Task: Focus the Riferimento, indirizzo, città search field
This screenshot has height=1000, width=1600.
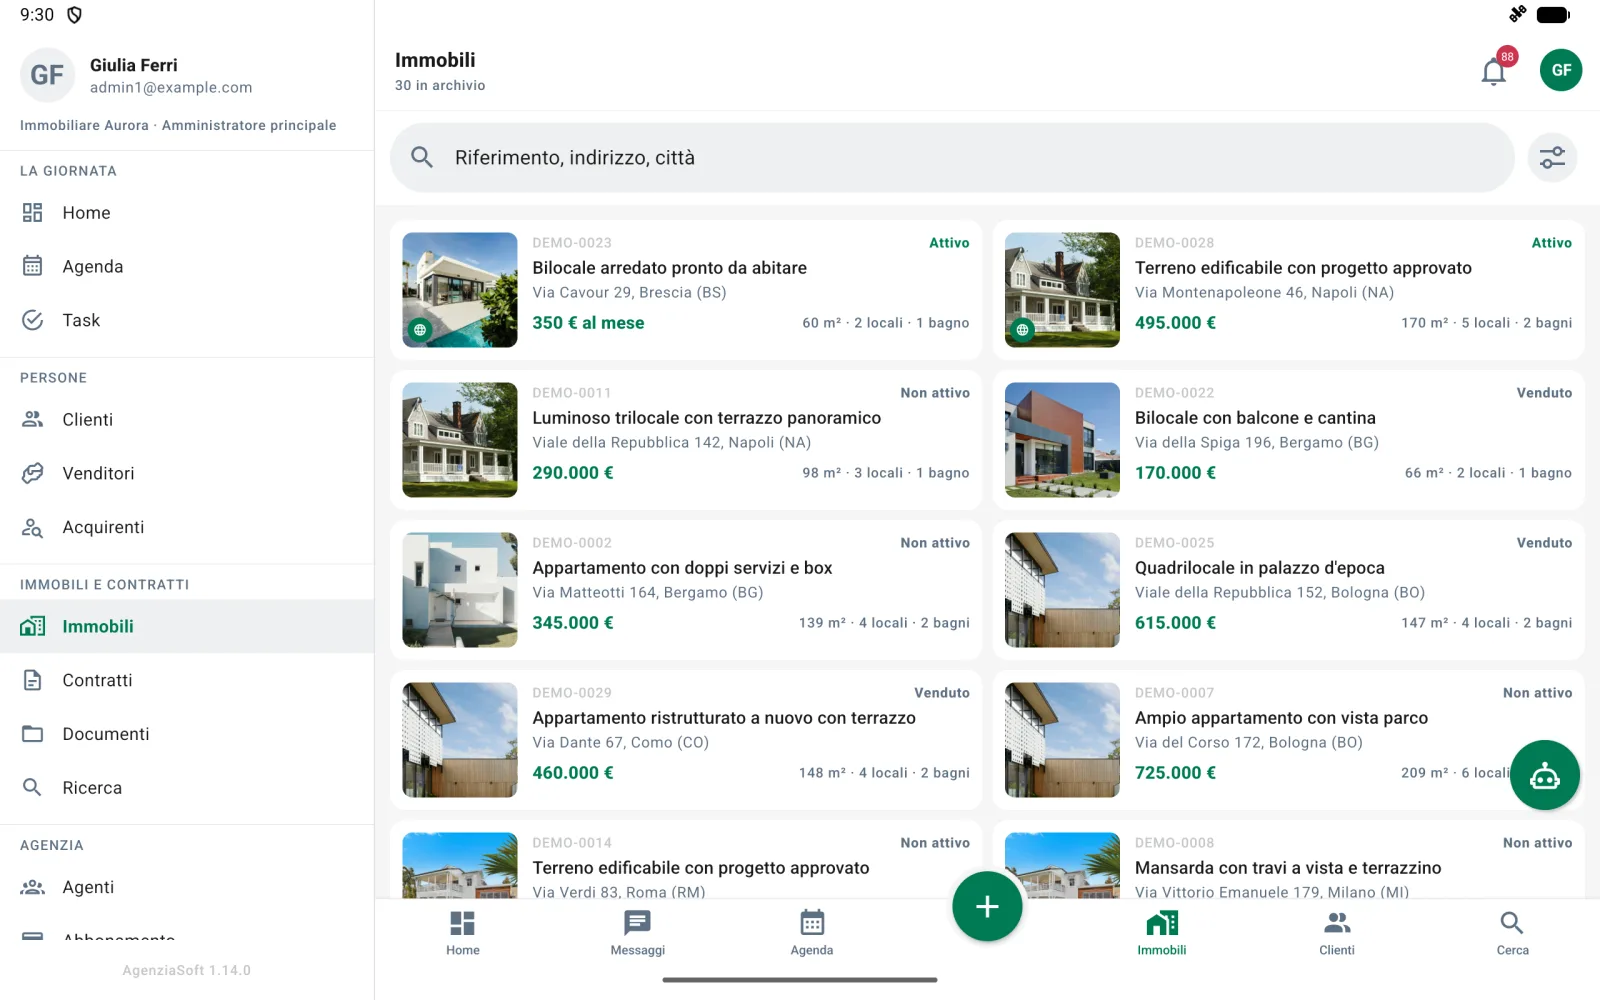Action: click(952, 158)
